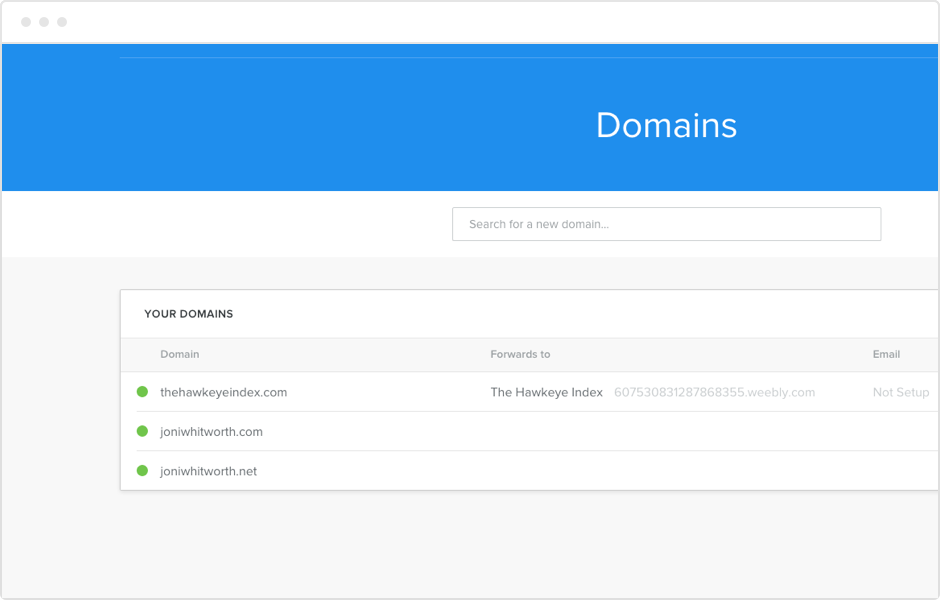
Task: Click the Email column header
Action: coord(886,354)
